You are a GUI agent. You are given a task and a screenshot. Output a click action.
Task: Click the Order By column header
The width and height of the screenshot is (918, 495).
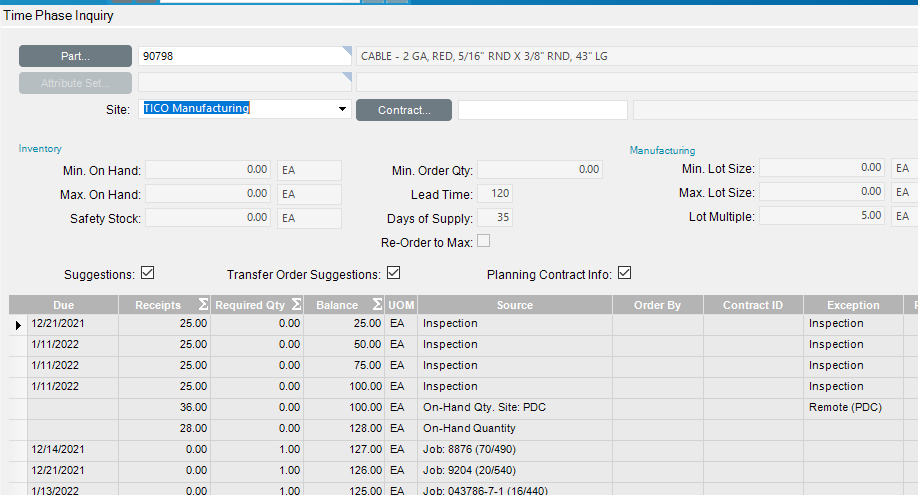[657, 305]
